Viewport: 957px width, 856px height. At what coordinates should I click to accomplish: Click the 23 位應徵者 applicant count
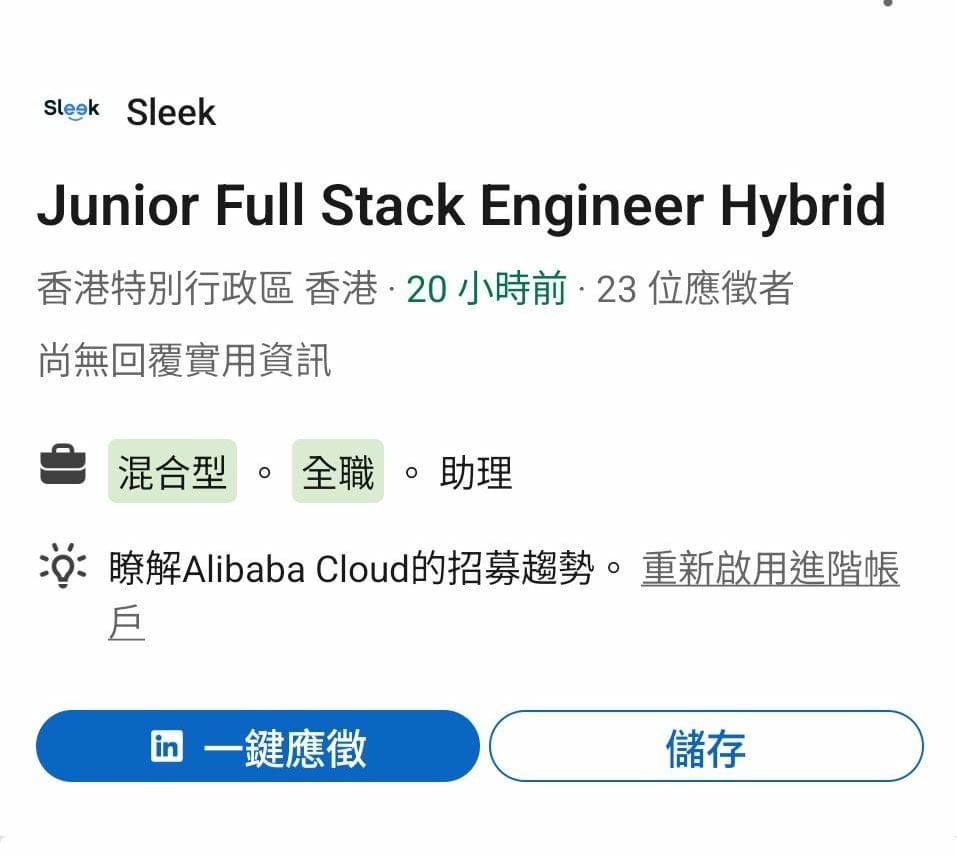695,288
